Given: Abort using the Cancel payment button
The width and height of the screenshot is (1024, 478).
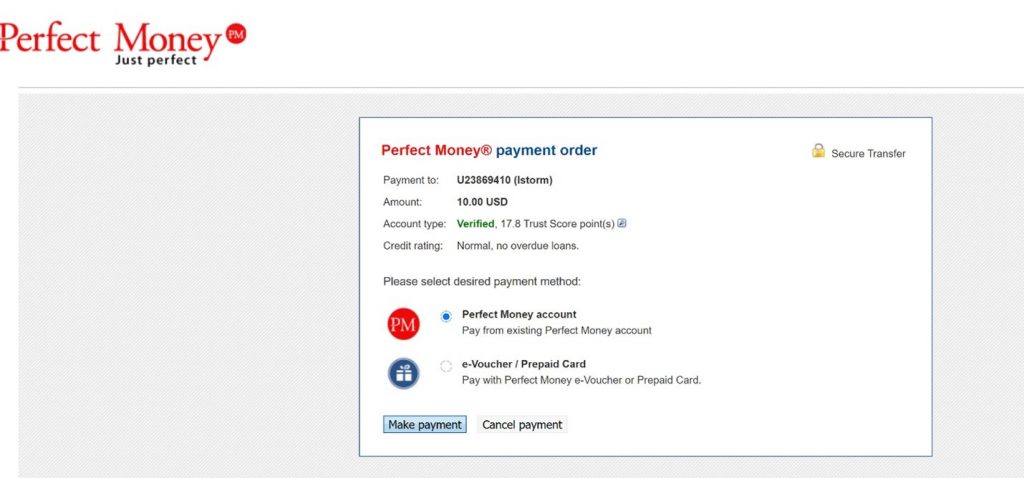Looking at the screenshot, I should (x=522, y=424).
